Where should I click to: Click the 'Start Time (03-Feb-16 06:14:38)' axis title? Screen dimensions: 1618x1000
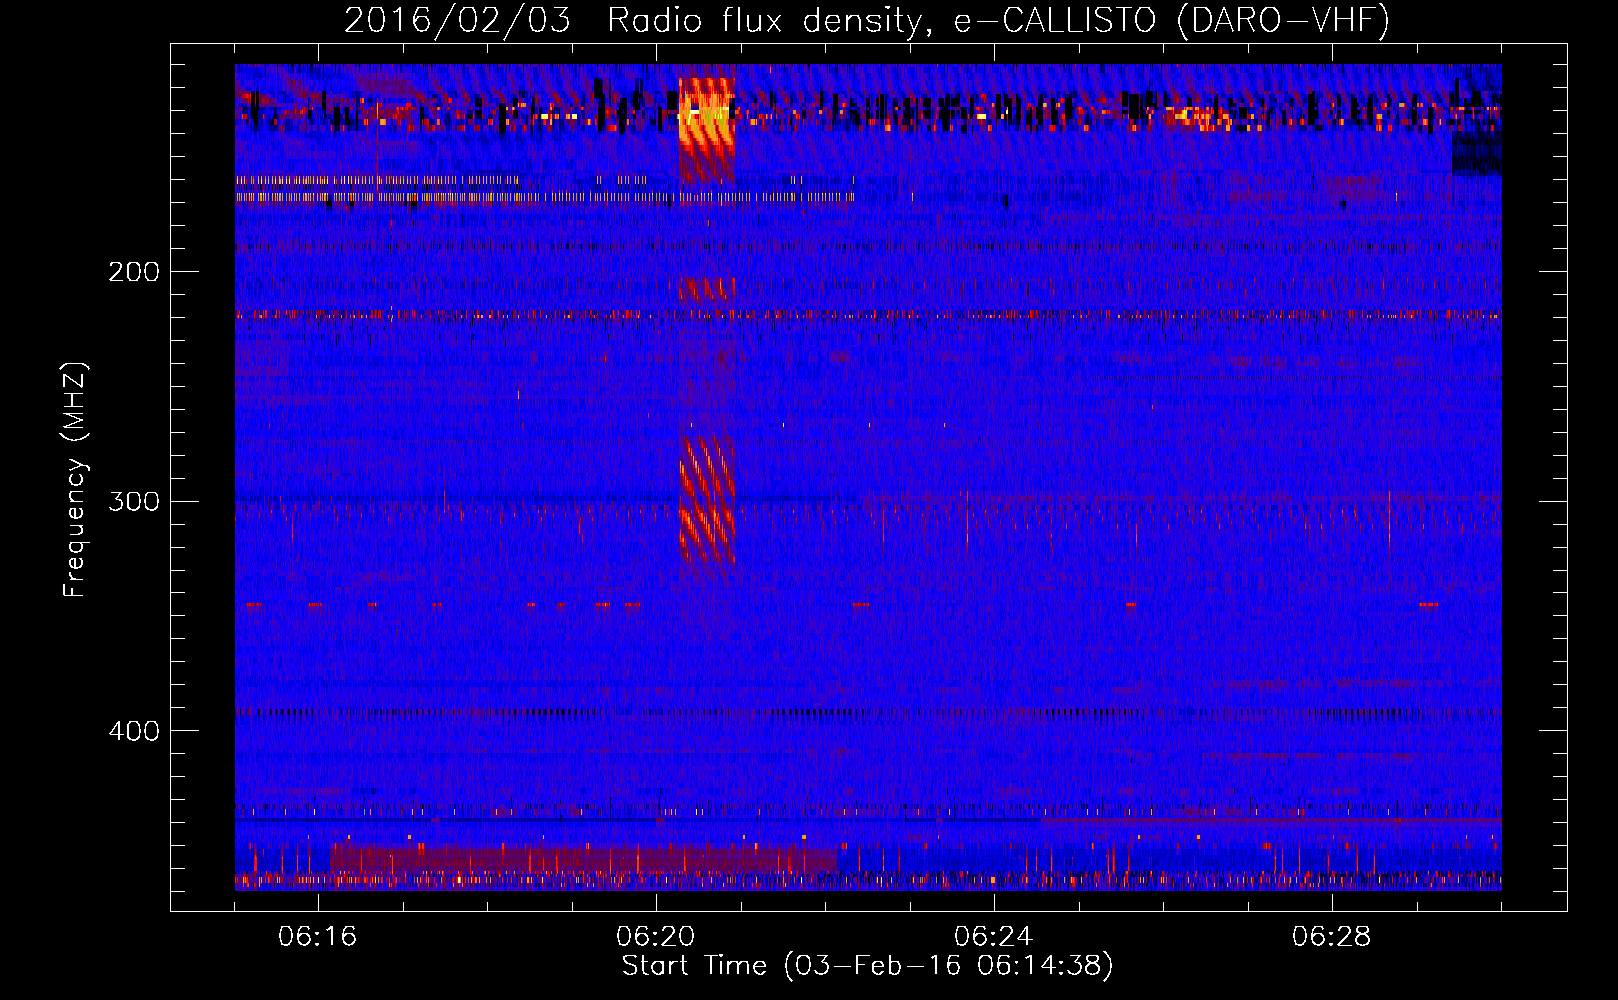click(867, 966)
